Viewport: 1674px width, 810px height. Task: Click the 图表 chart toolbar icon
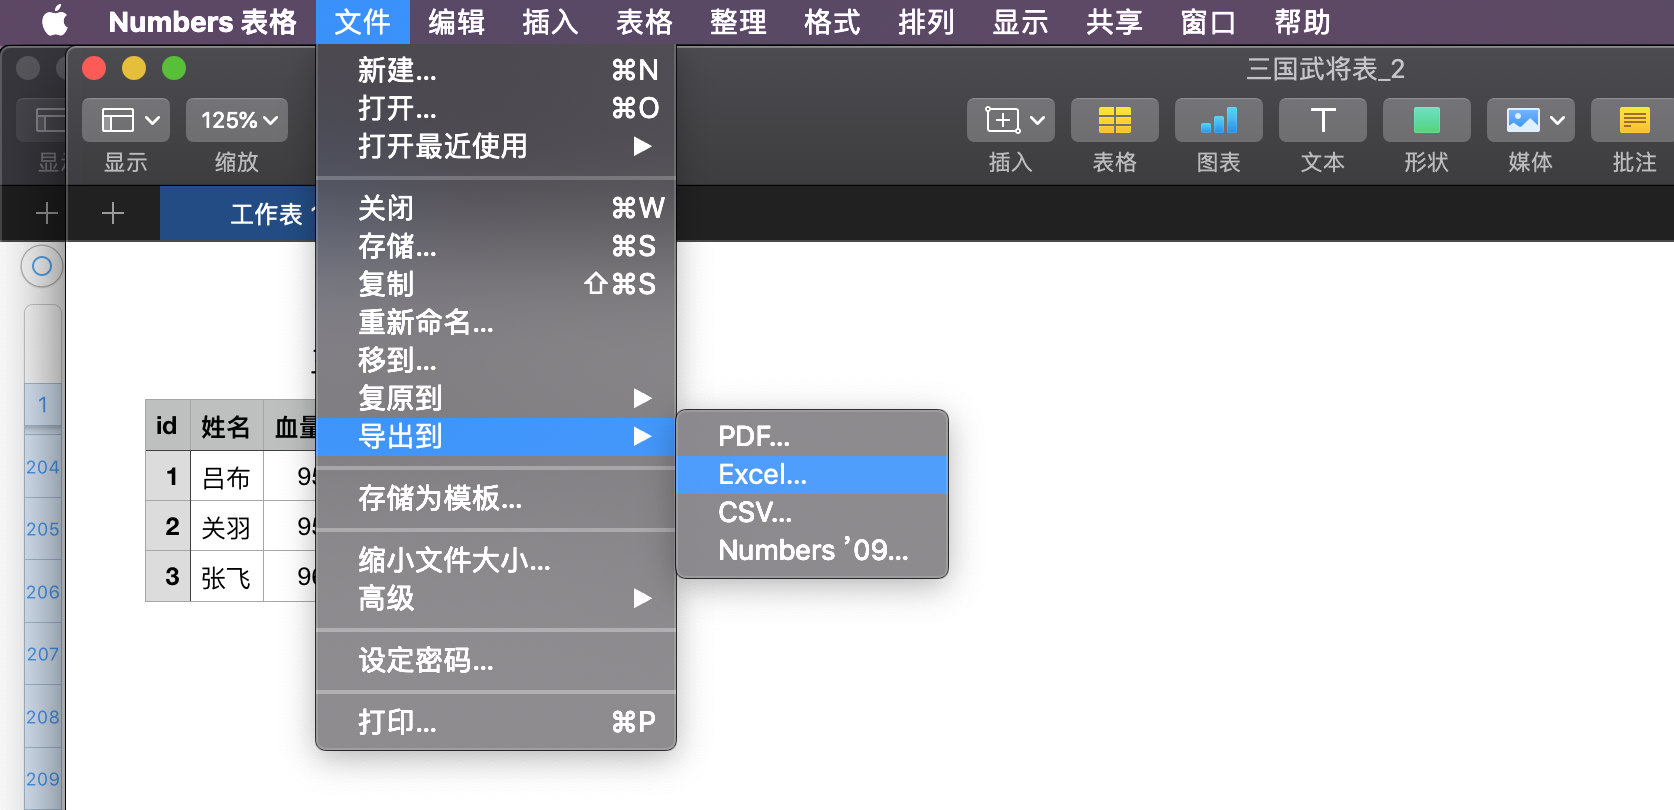(1219, 120)
